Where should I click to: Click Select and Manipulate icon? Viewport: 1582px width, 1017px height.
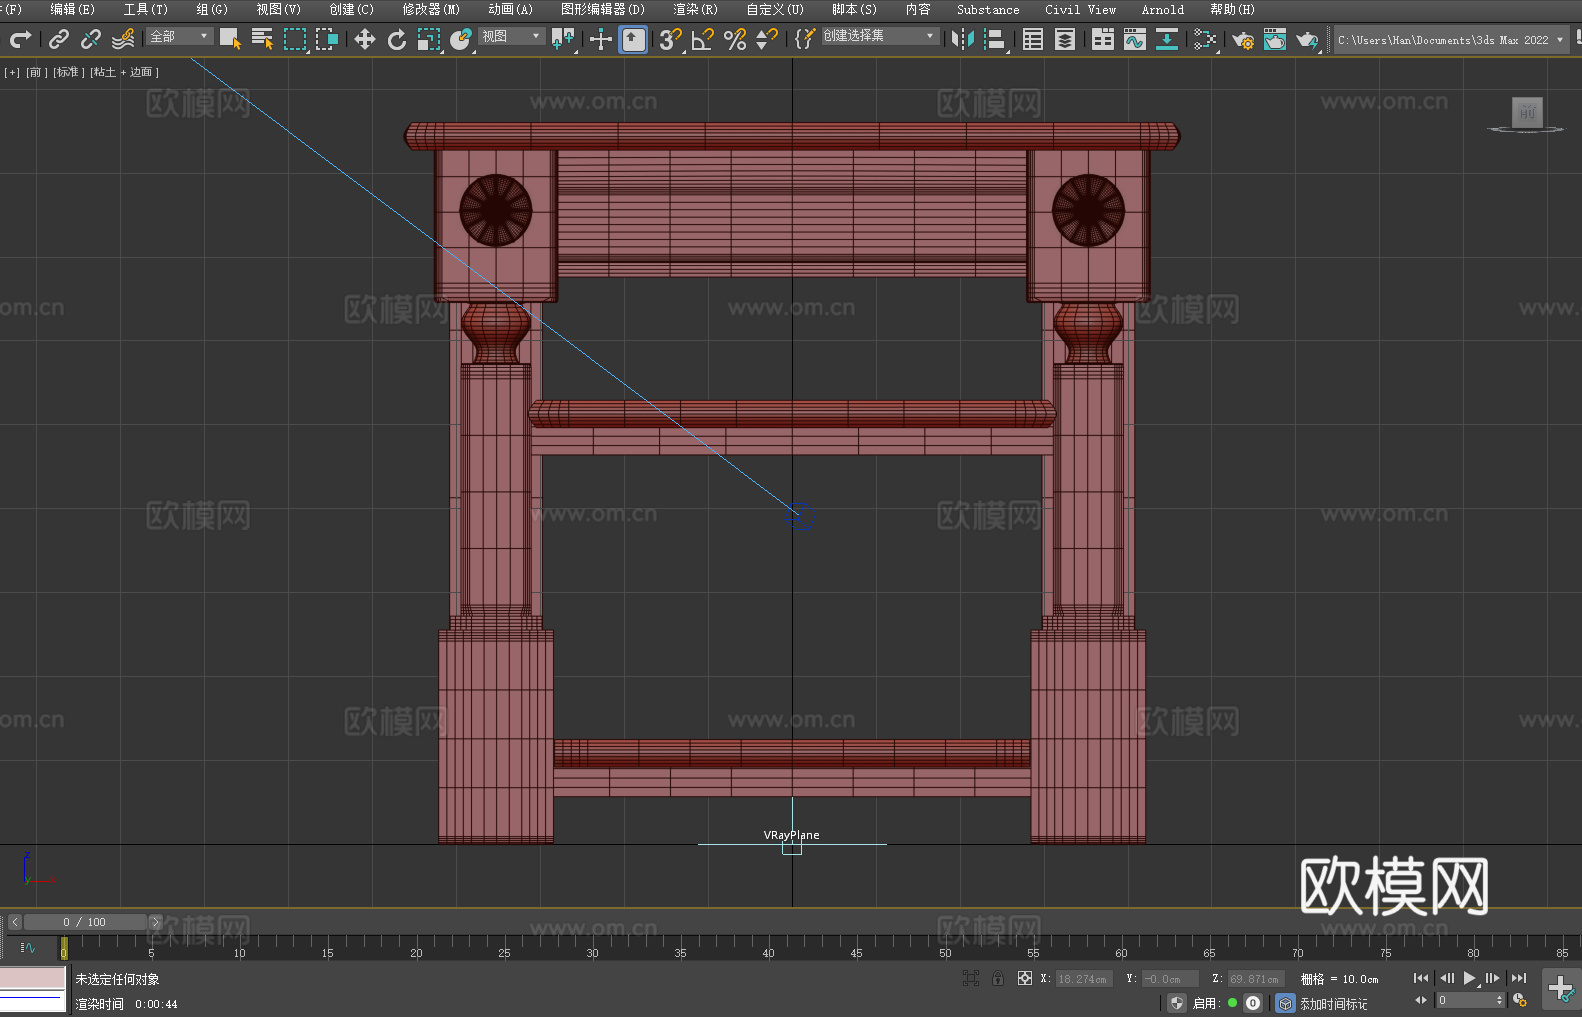601,39
